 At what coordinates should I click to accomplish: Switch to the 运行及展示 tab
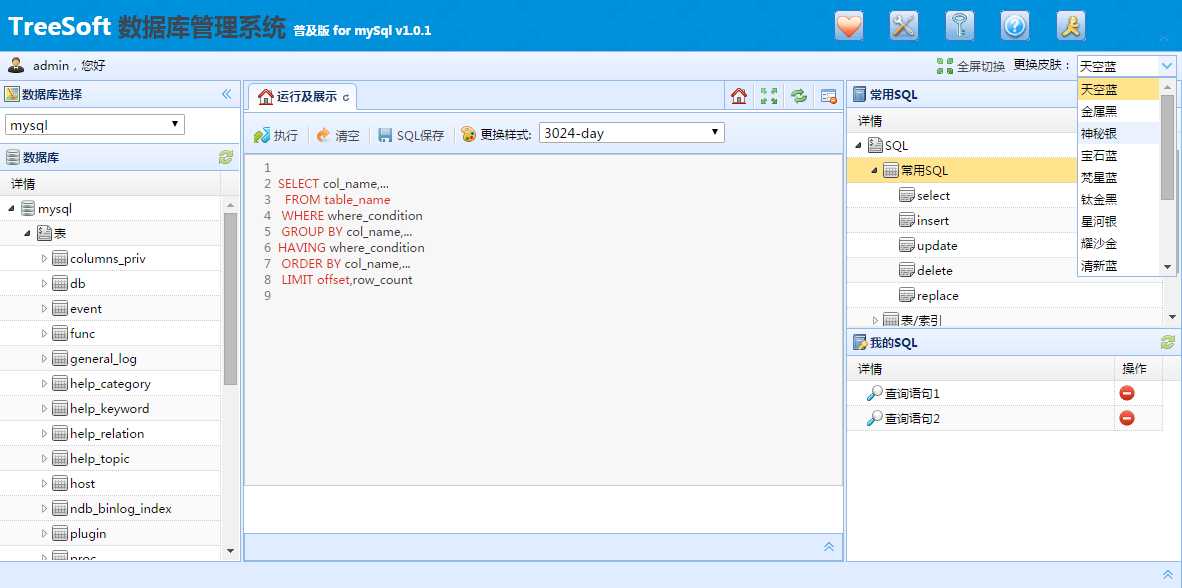(302, 96)
